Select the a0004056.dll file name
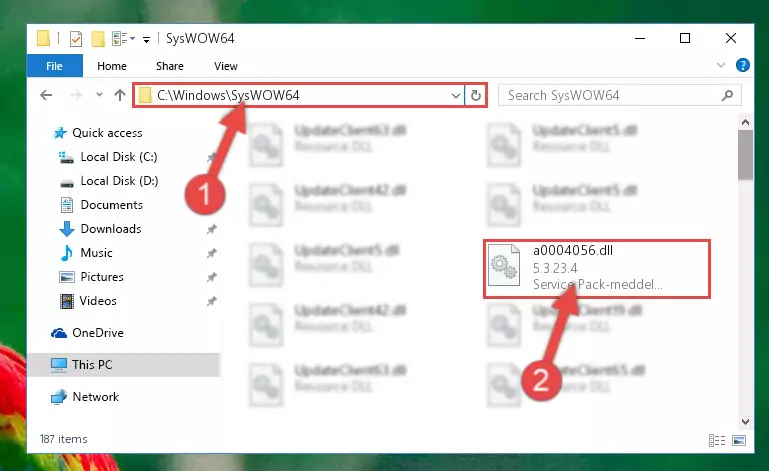This screenshot has width=769, height=471. [573, 251]
